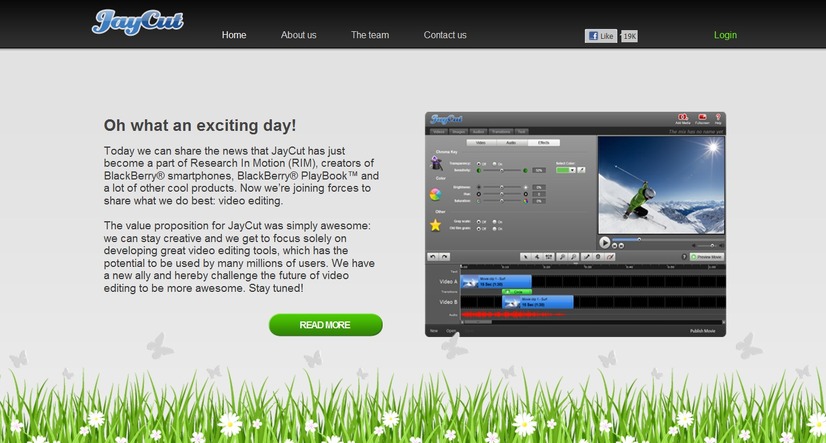
Task: Click the Login link
Action: [725, 35]
